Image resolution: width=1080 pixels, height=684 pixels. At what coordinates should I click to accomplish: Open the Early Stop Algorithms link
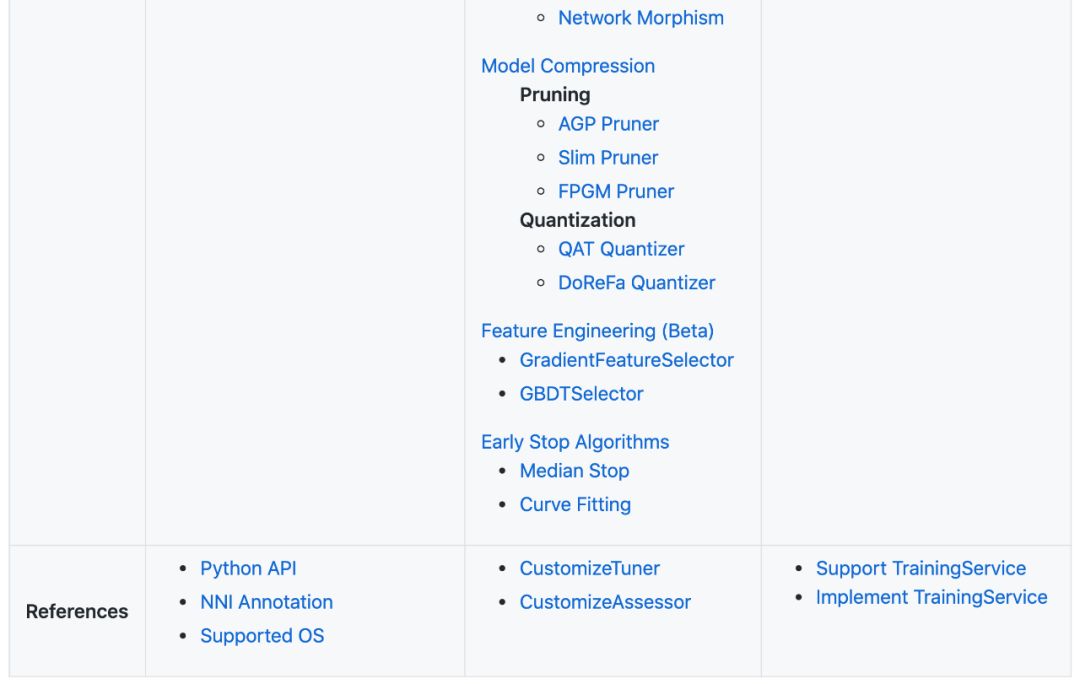coord(575,442)
